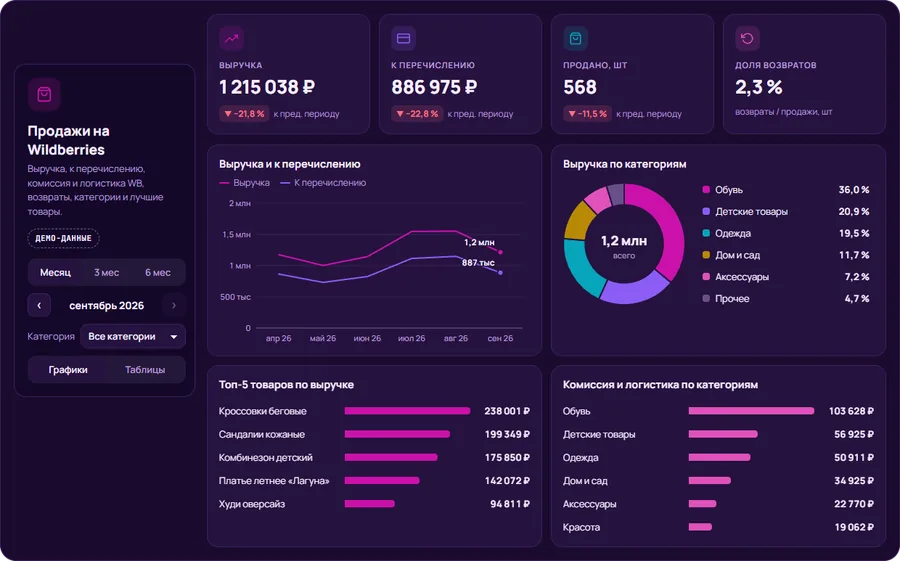This screenshot has width=900, height=561.
Task: Click the Дом и сад legend color swatch
Action: pyautogui.click(x=706, y=255)
